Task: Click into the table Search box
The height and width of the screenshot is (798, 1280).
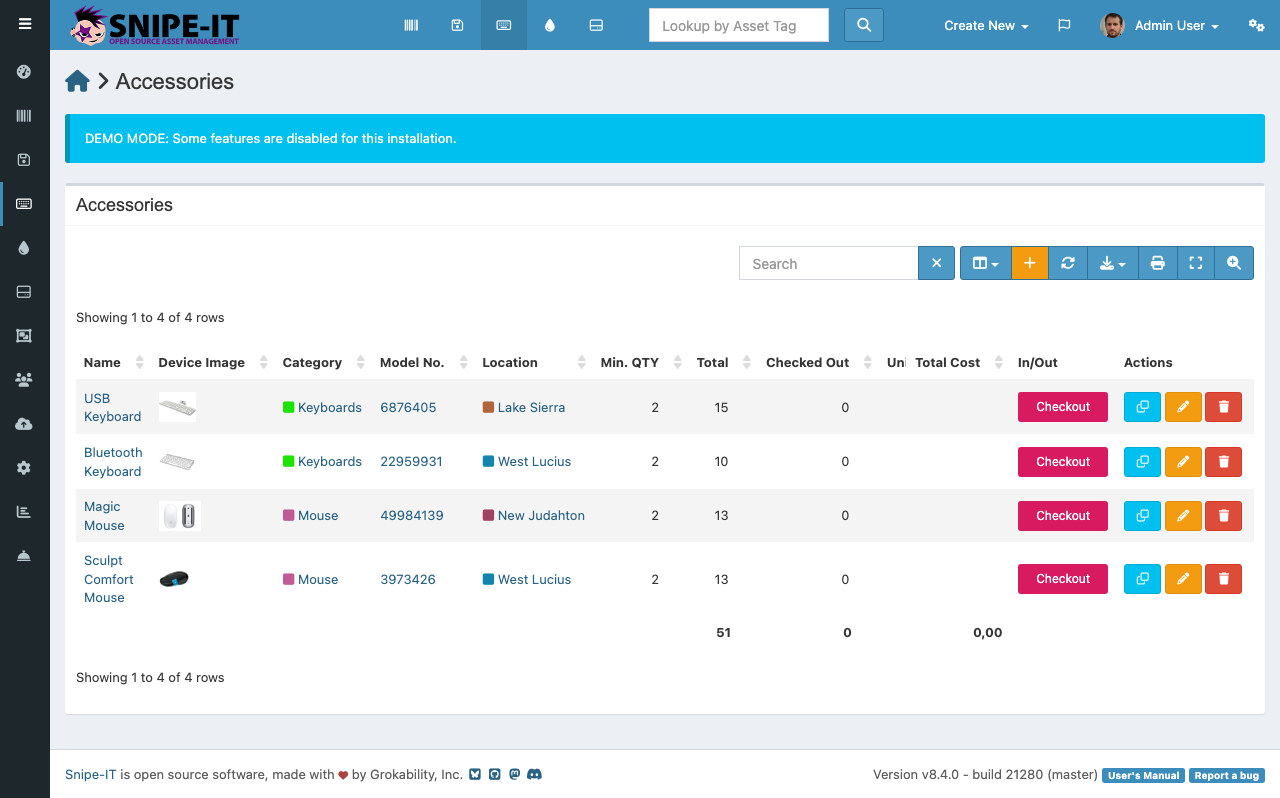Action: point(829,263)
